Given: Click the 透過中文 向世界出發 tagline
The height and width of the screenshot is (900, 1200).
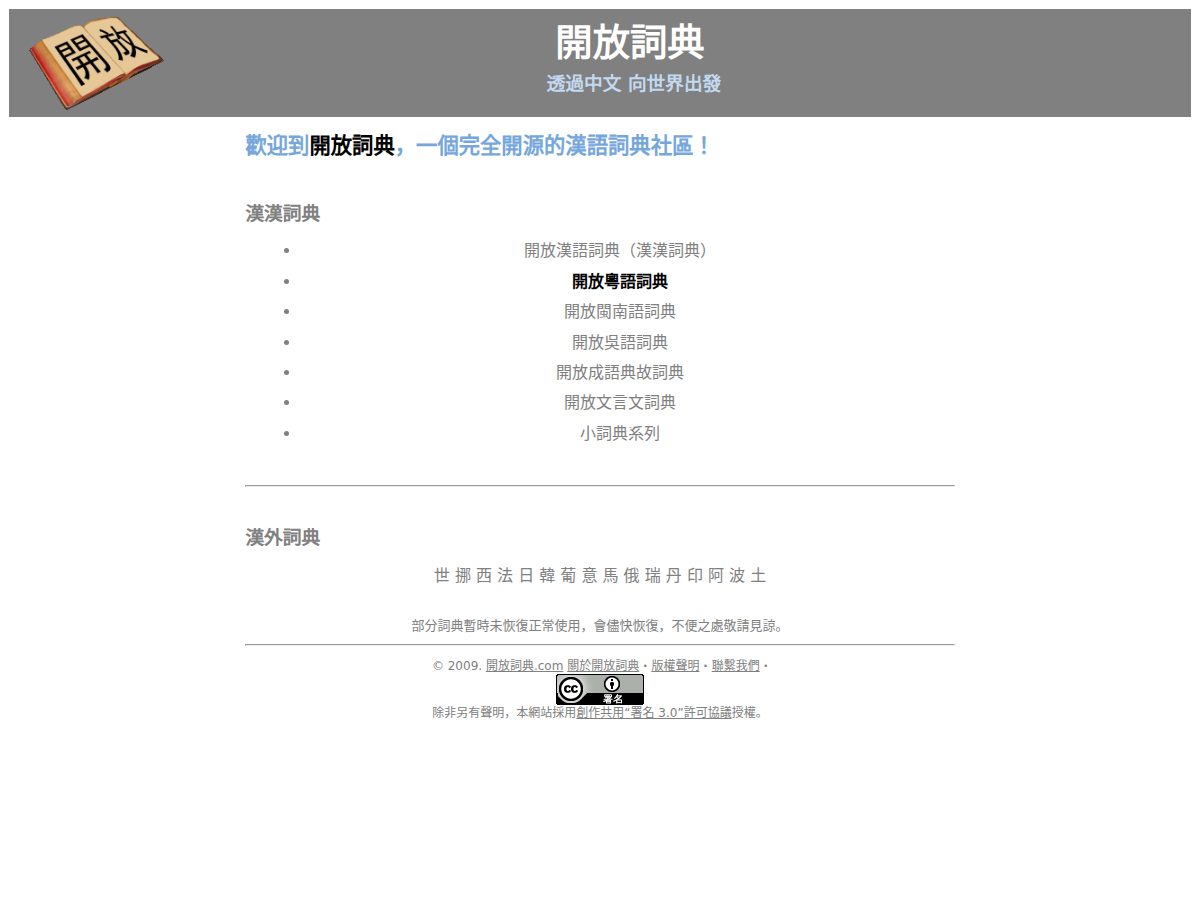Looking at the screenshot, I should [x=633, y=84].
